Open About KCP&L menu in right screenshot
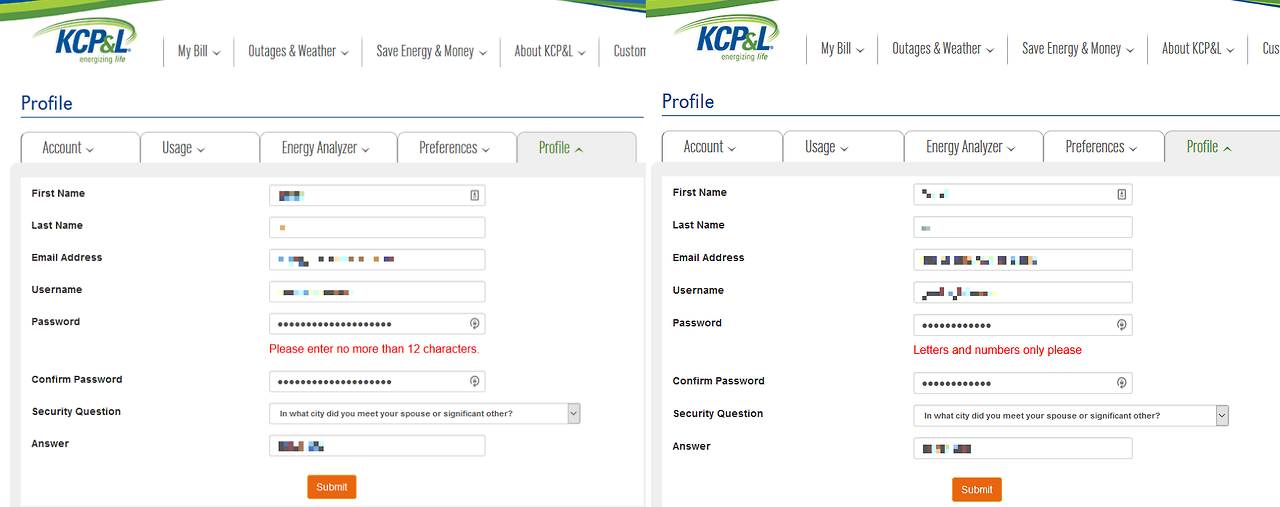Image resolution: width=1280 pixels, height=507 pixels. [1198, 48]
